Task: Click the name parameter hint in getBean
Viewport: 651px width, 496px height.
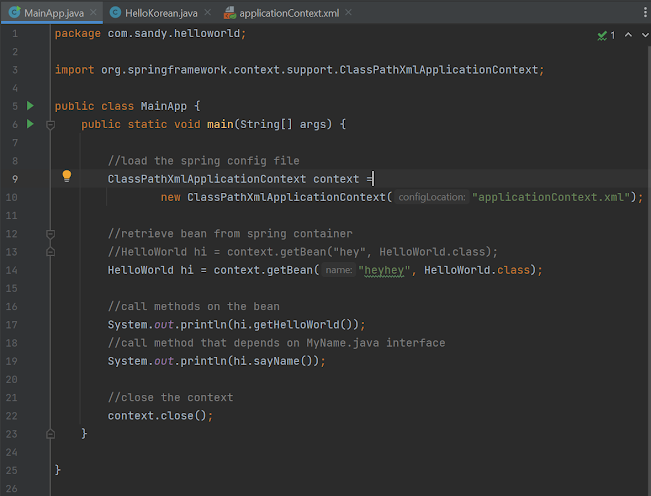Action: pyautogui.click(x=339, y=270)
